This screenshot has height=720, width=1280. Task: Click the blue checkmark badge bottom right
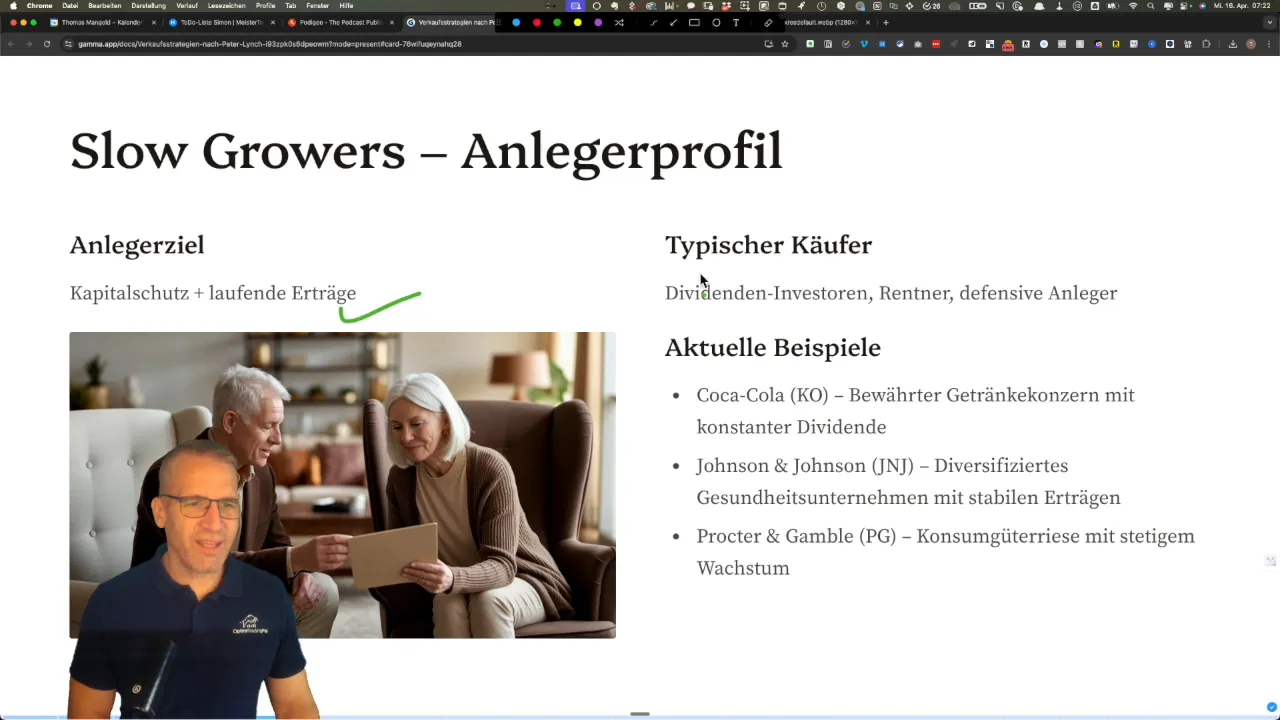(1271, 706)
